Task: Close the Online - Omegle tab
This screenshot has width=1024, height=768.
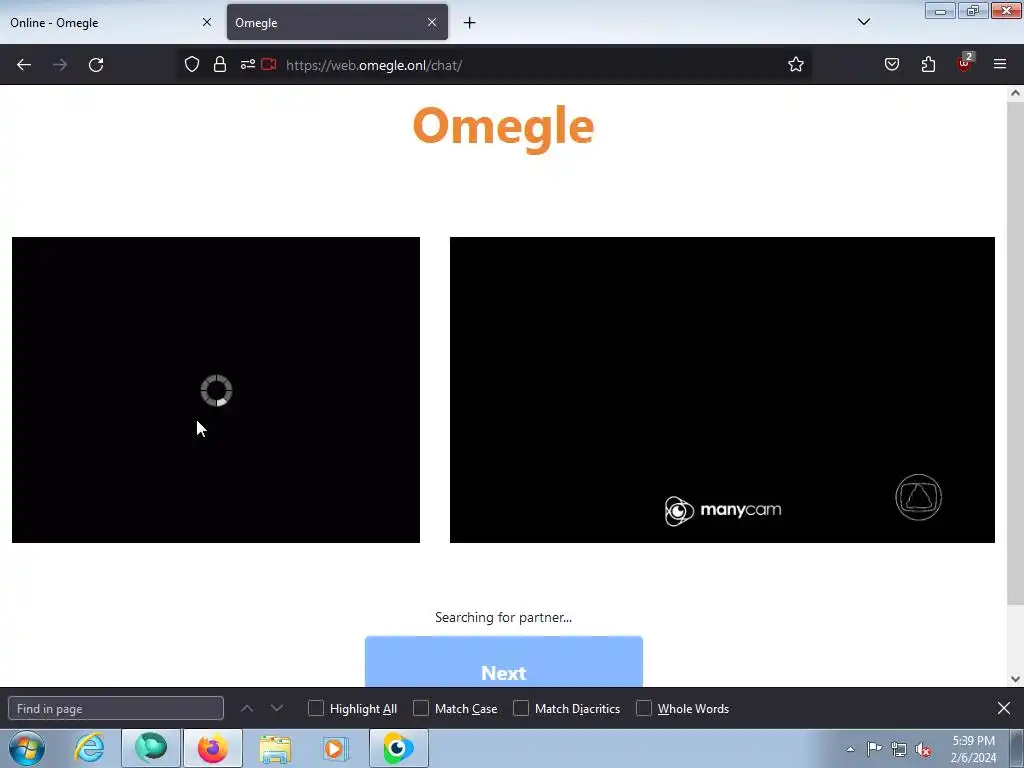Action: [x=207, y=22]
